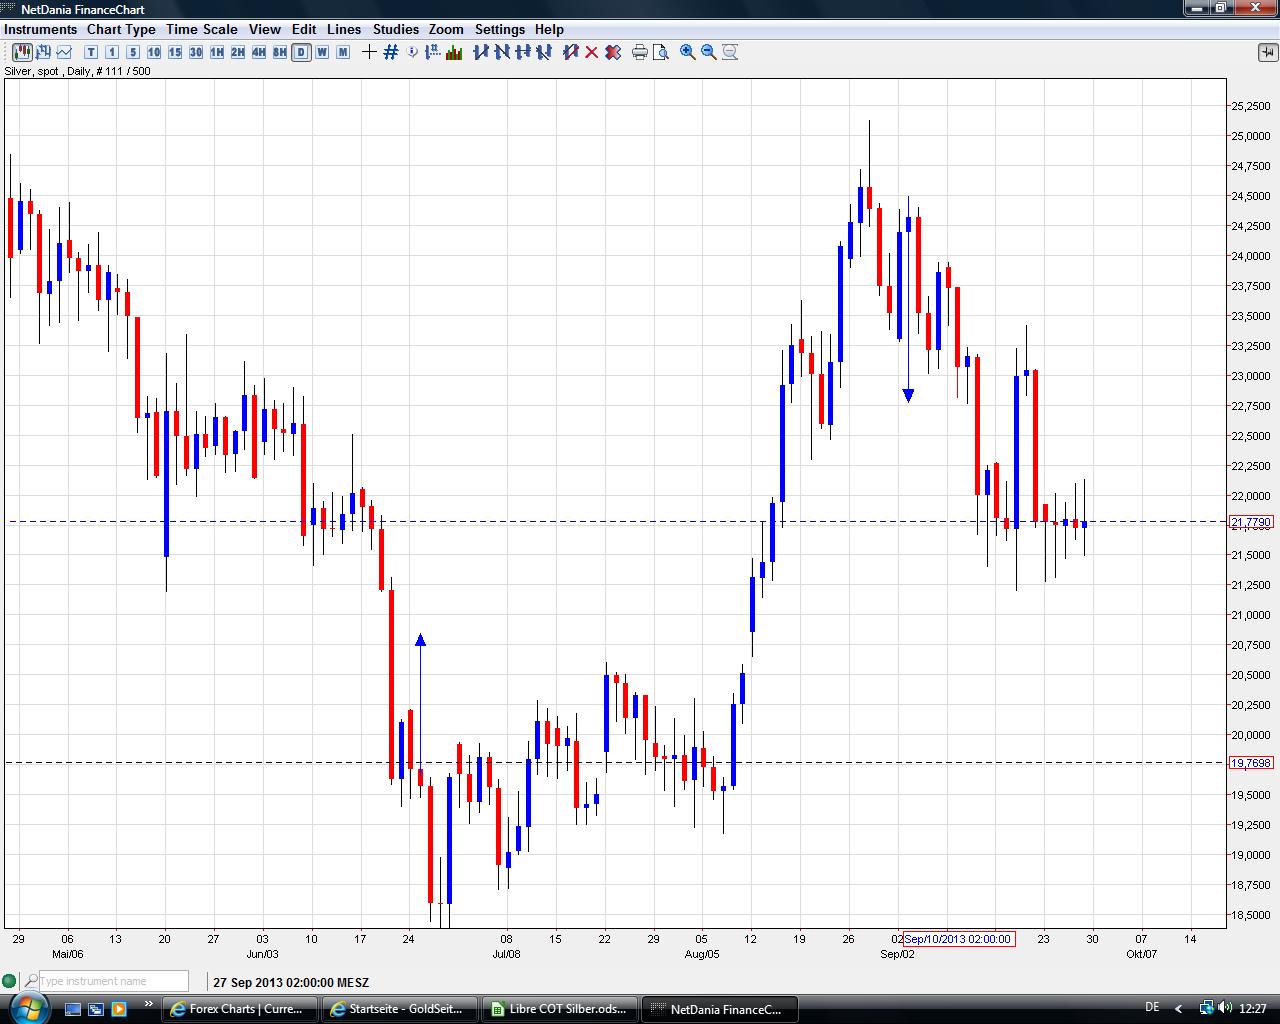Click the red-slashed line edit icon
The width and height of the screenshot is (1280, 1024).
(571, 52)
